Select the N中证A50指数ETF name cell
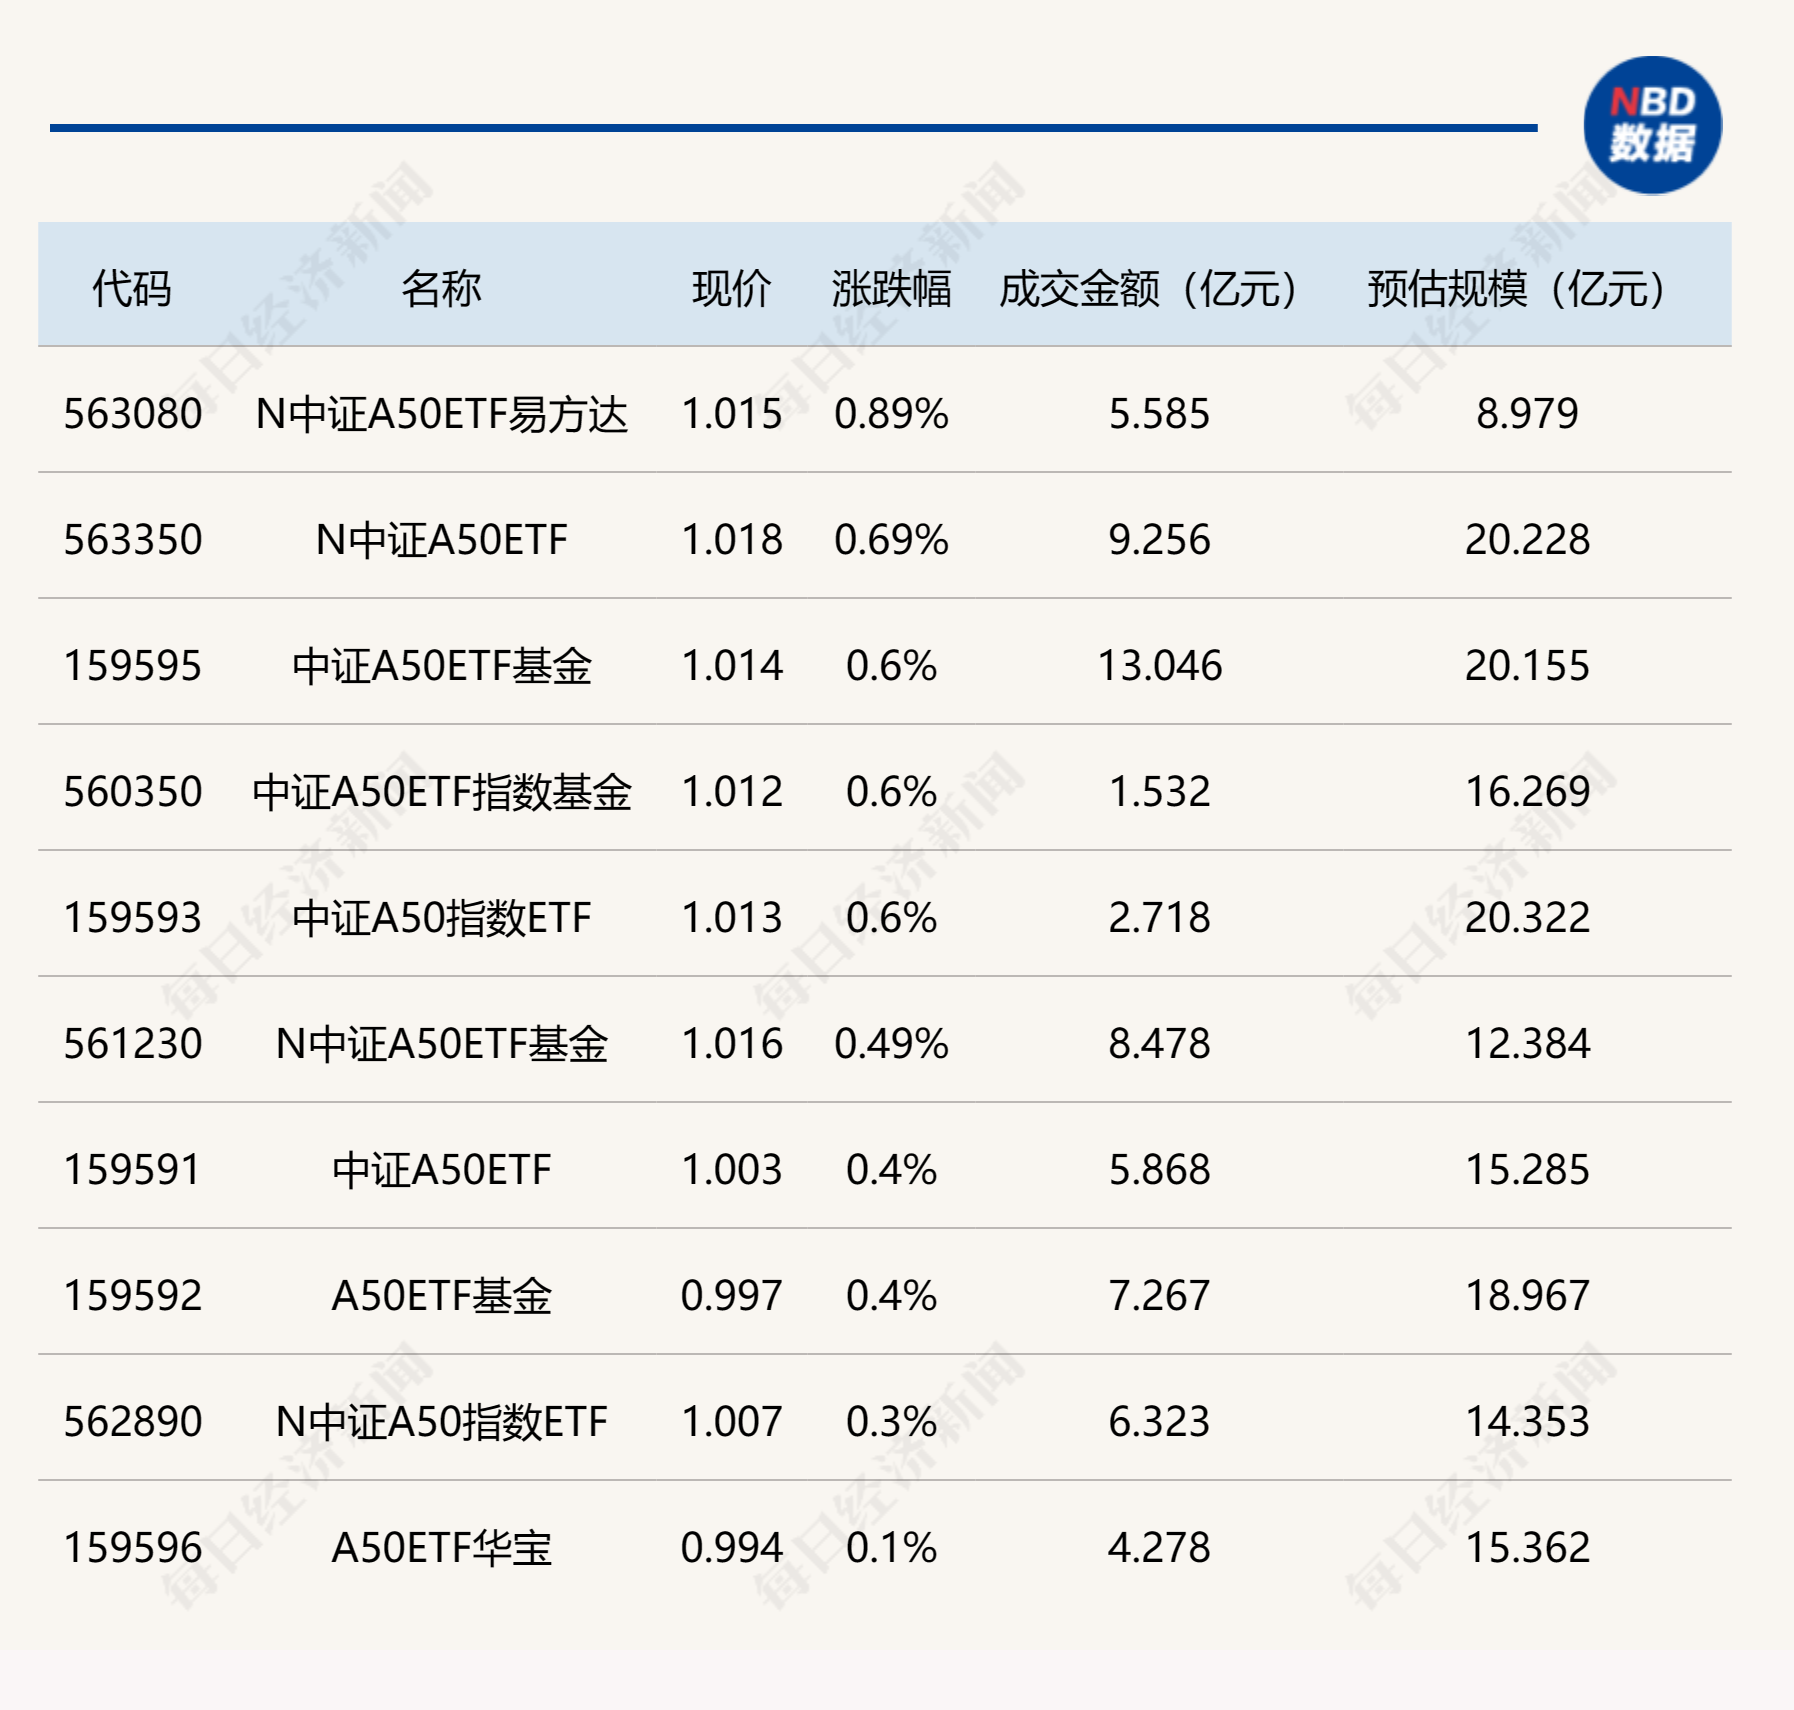The image size is (1794, 1710). (x=441, y=1422)
